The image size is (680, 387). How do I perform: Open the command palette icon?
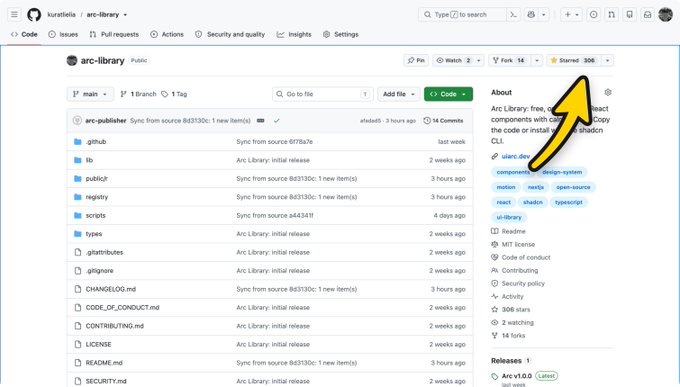coord(513,14)
